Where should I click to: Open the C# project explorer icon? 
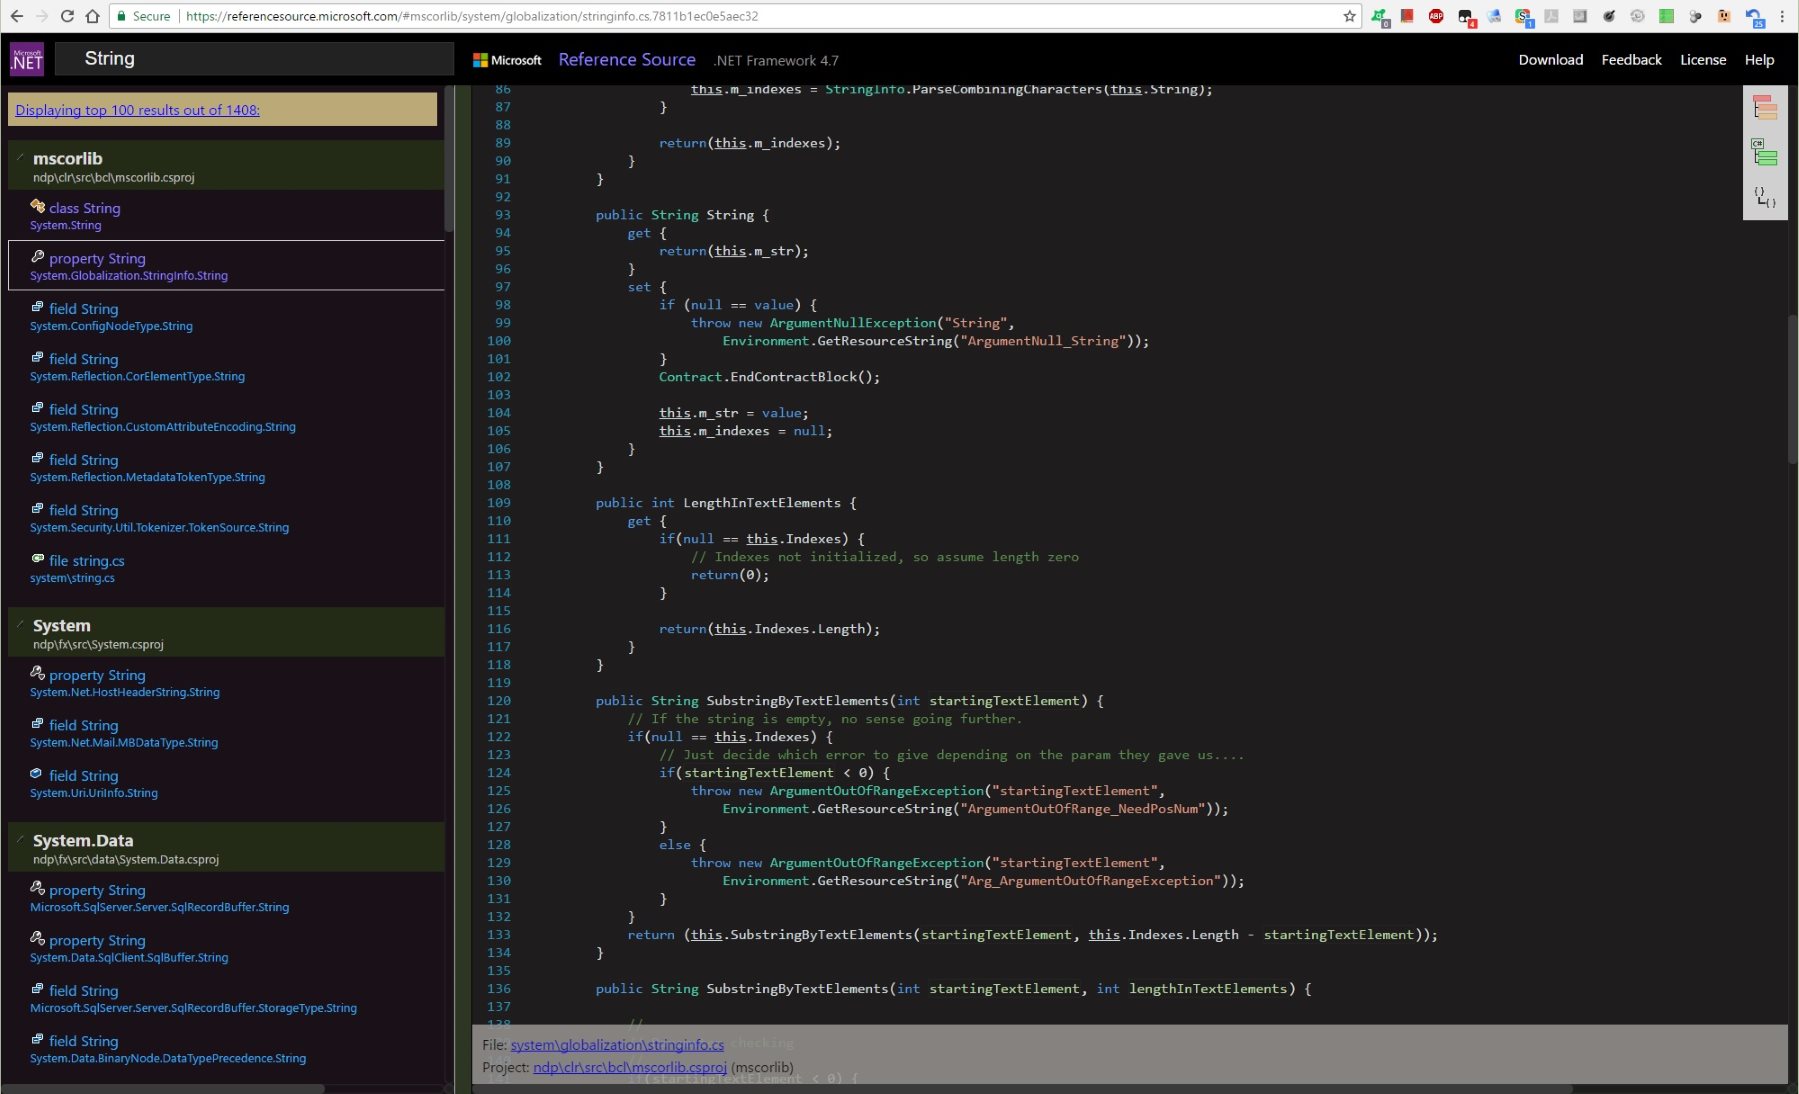click(1765, 153)
